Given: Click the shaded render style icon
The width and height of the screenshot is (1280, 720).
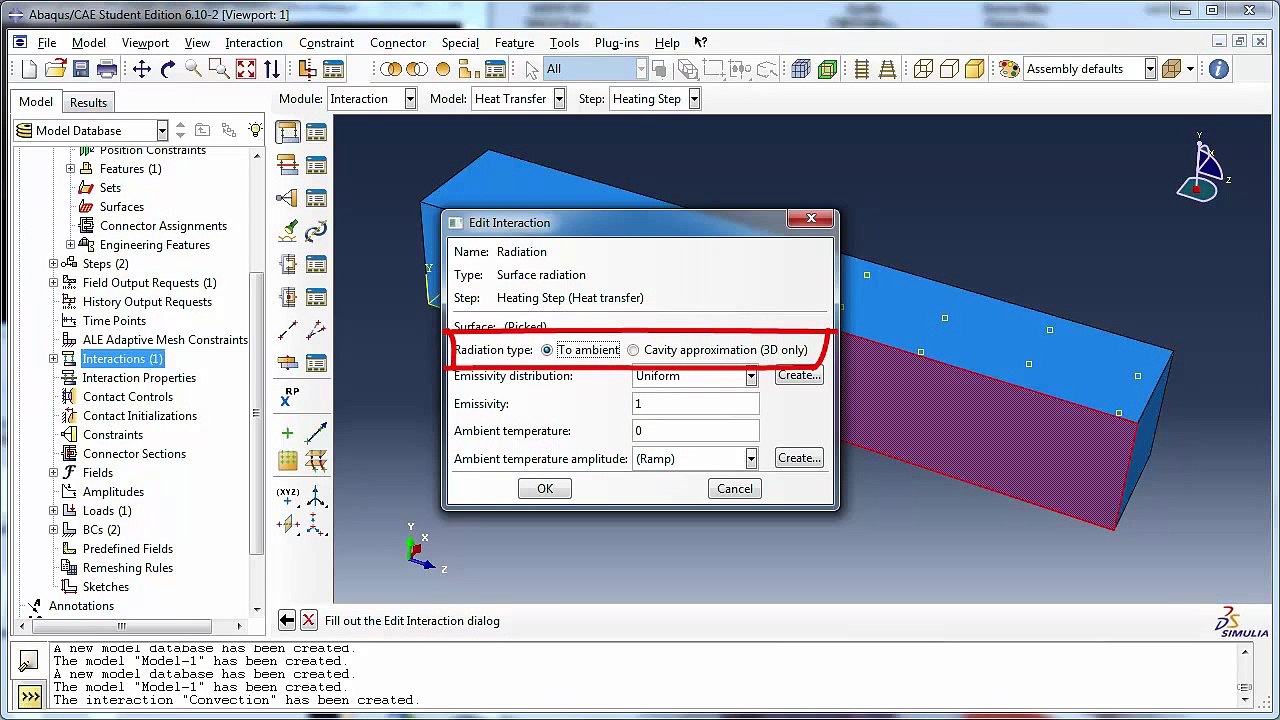Looking at the screenshot, I should point(975,69).
